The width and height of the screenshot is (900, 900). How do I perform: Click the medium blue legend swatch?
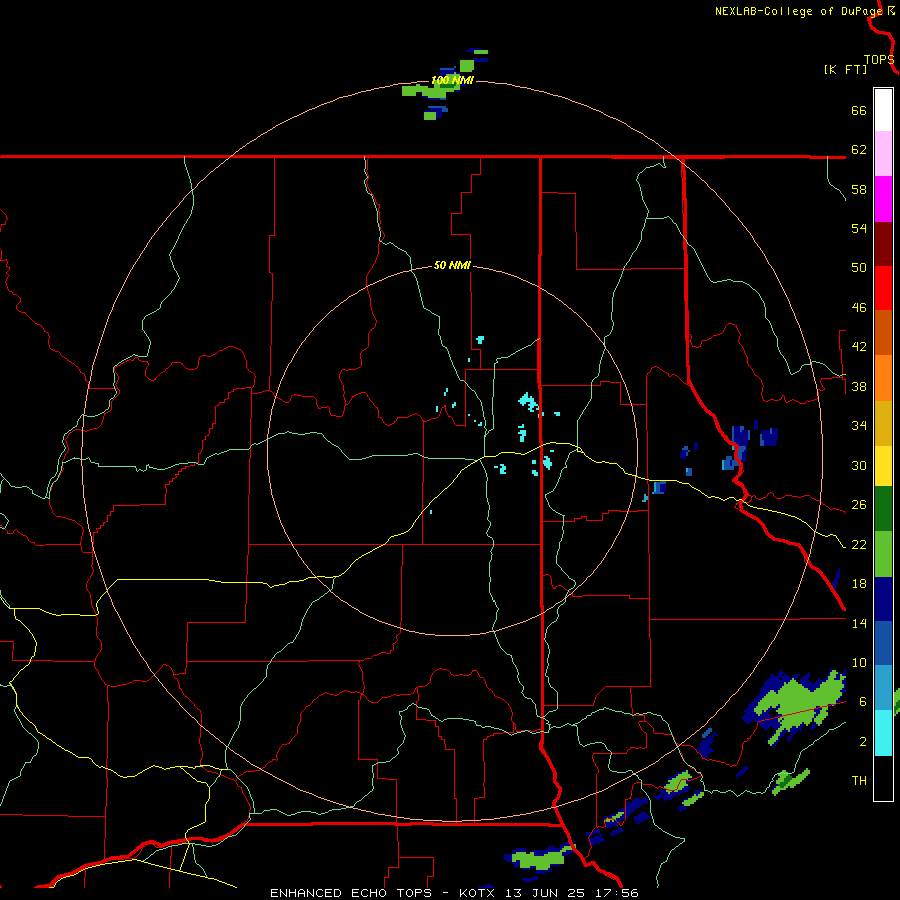point(883,643)
